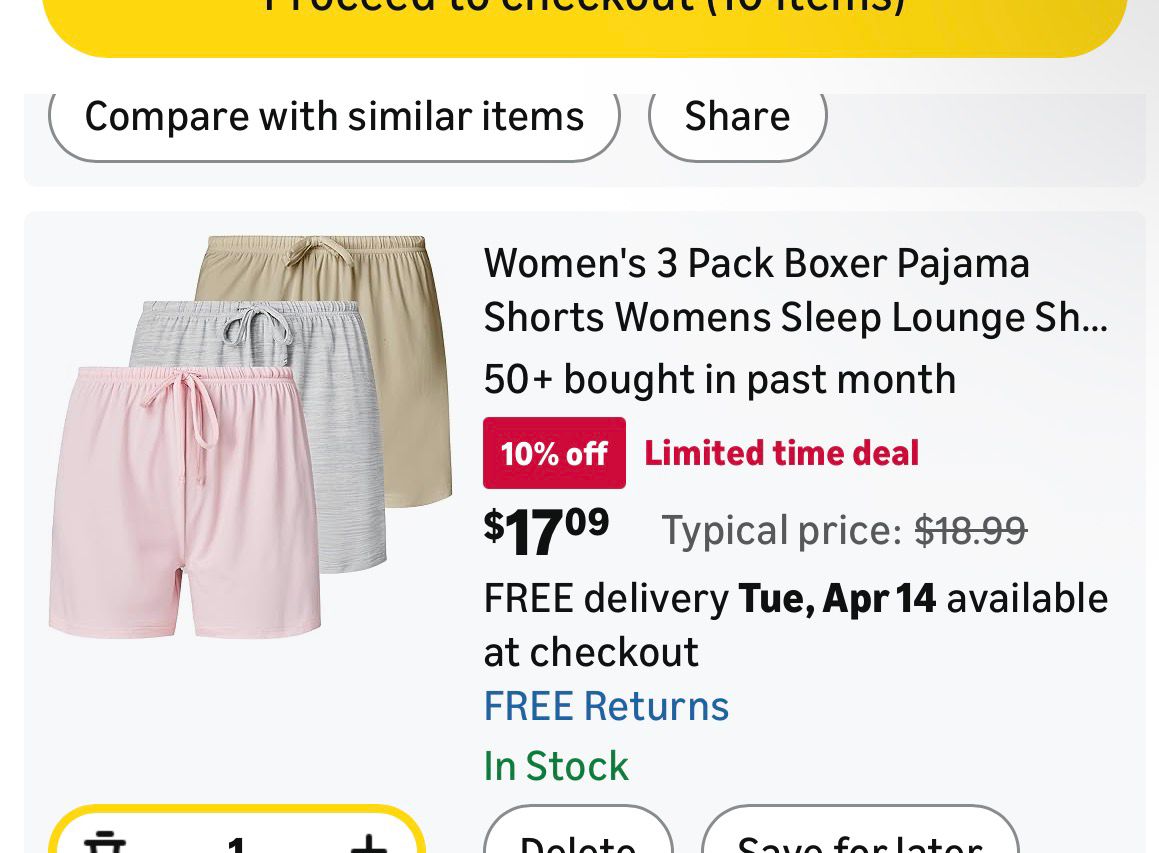Viewport: 1159px width, 853px height.
Task: Click the Tue, Apr 14 delivery date
Action: pos(837,598)
